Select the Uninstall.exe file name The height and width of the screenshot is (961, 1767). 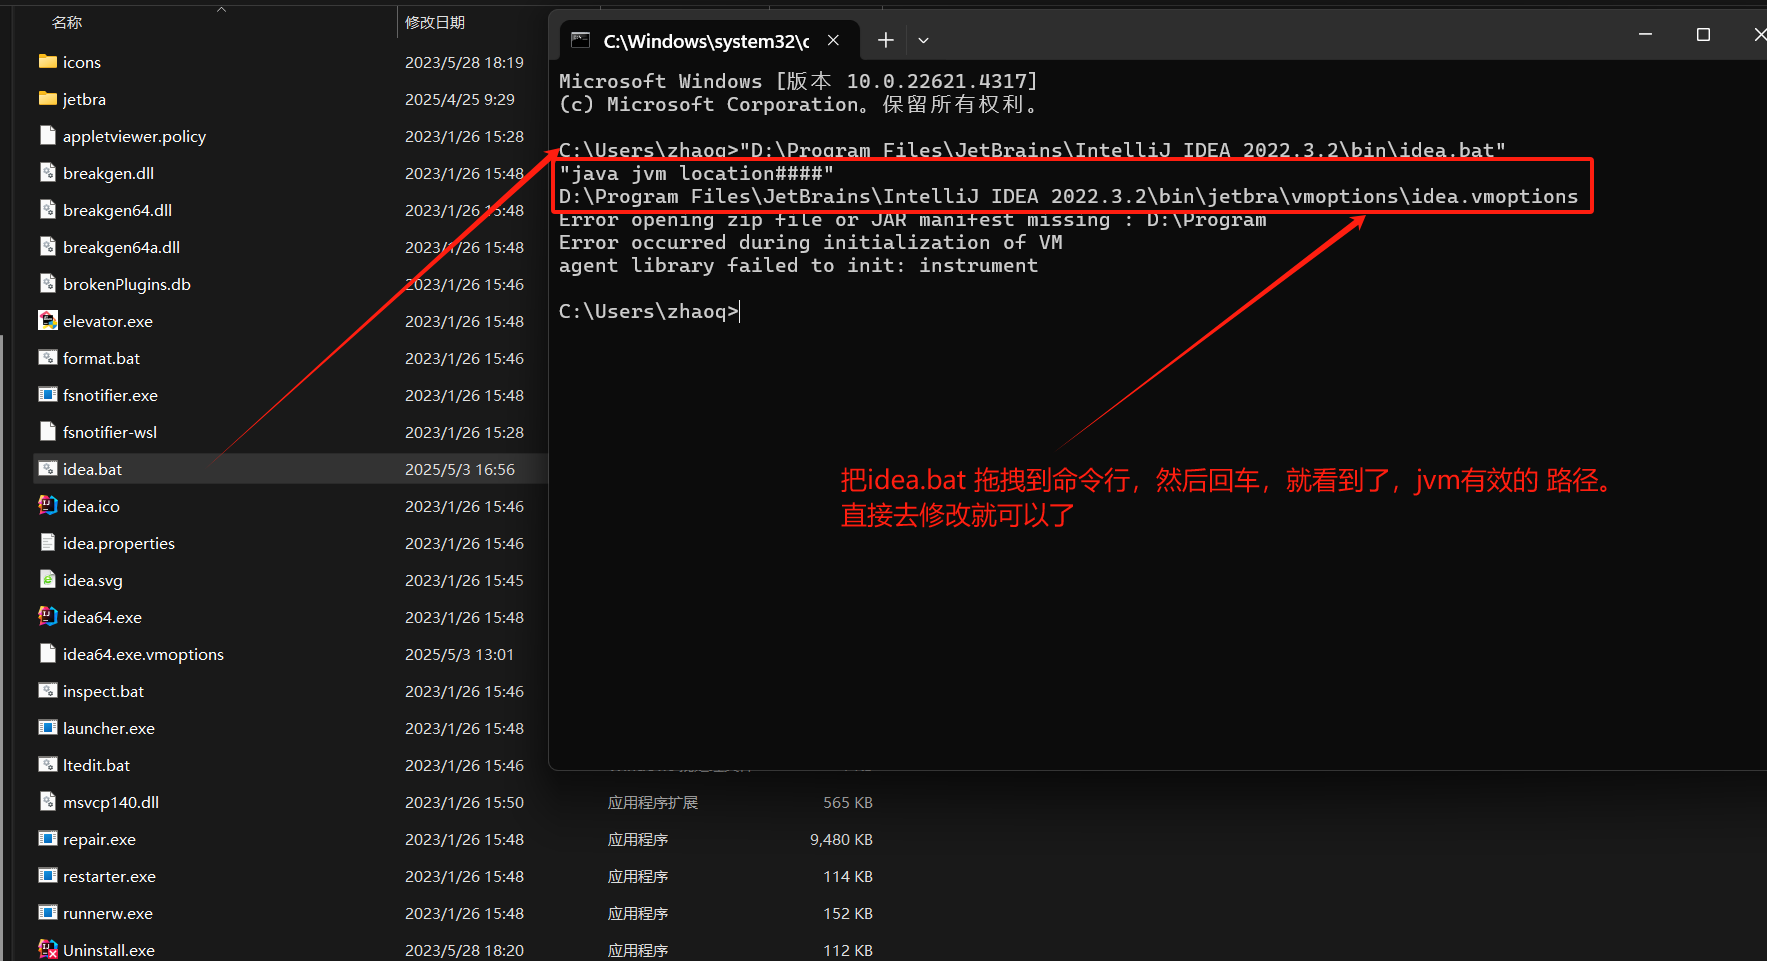[109, 950]
